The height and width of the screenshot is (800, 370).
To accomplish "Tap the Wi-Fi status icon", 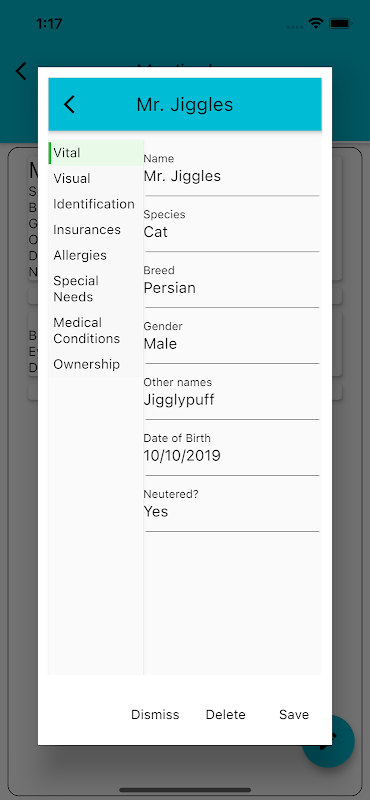I will pos(316,23).
